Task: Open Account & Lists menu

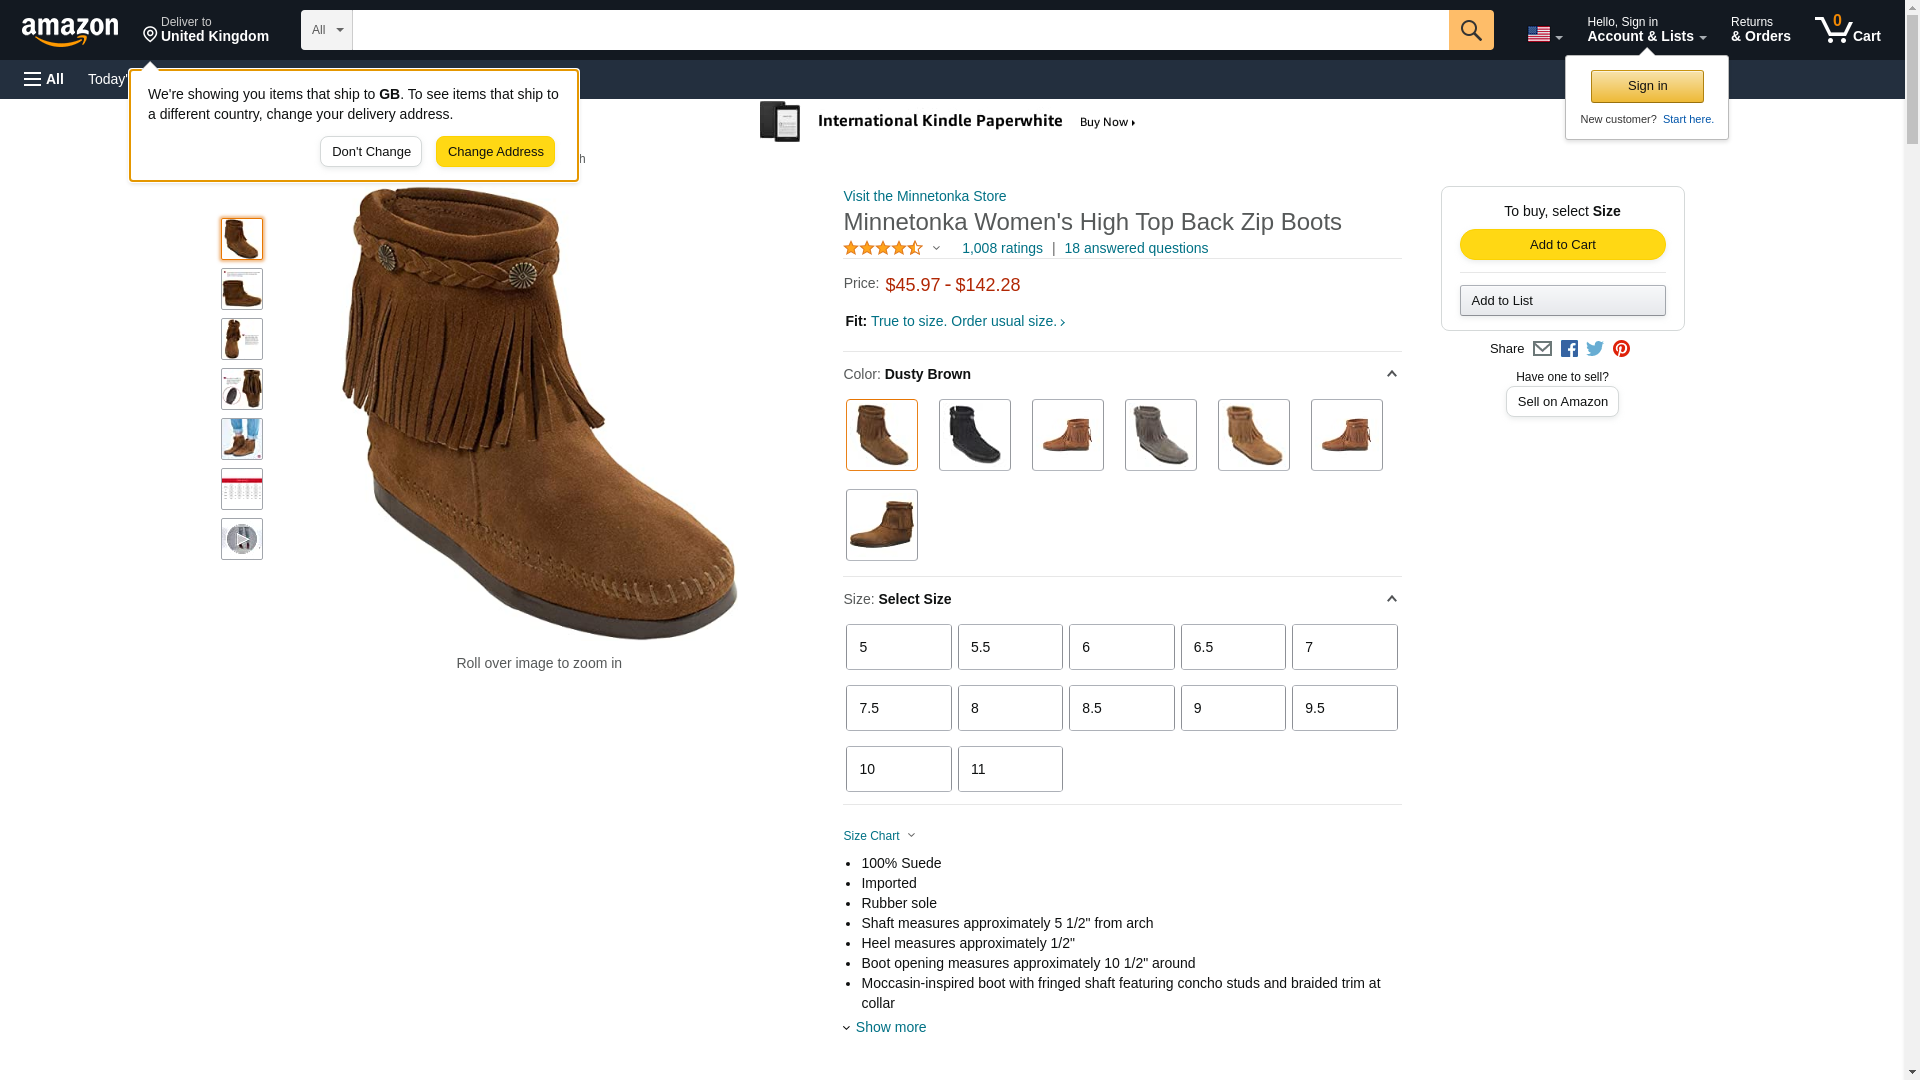Action: click(x=1646, y=30)
